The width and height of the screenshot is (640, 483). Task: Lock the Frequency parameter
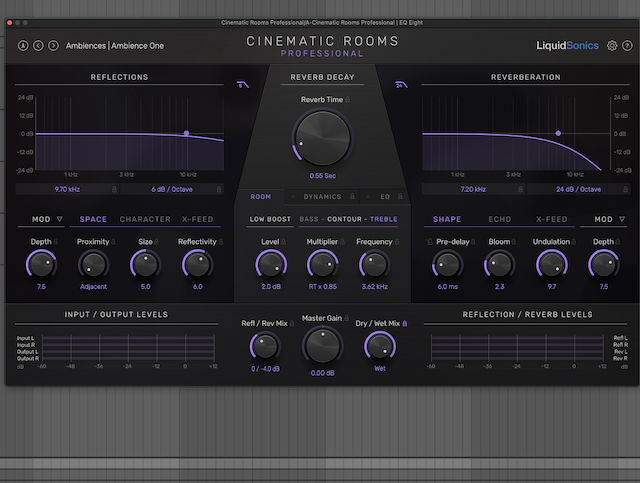[x=397, y=242]
